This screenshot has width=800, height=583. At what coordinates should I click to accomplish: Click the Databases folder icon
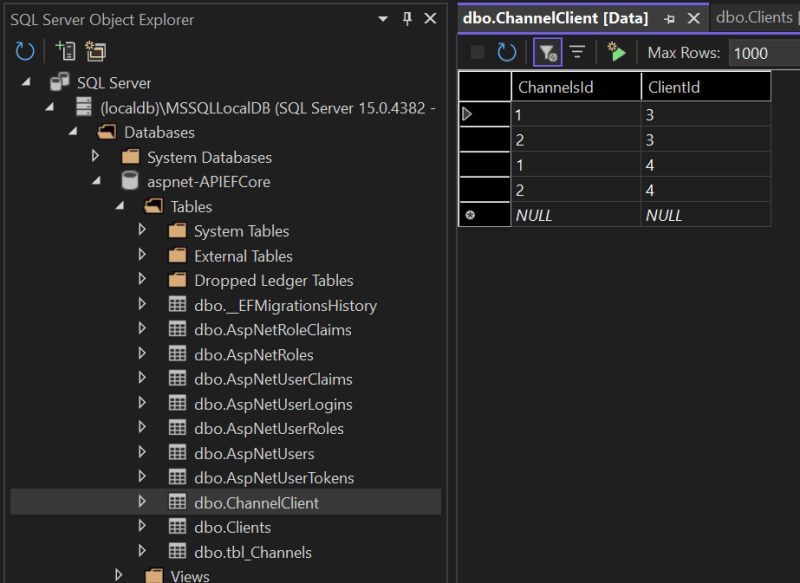(107, 132)
